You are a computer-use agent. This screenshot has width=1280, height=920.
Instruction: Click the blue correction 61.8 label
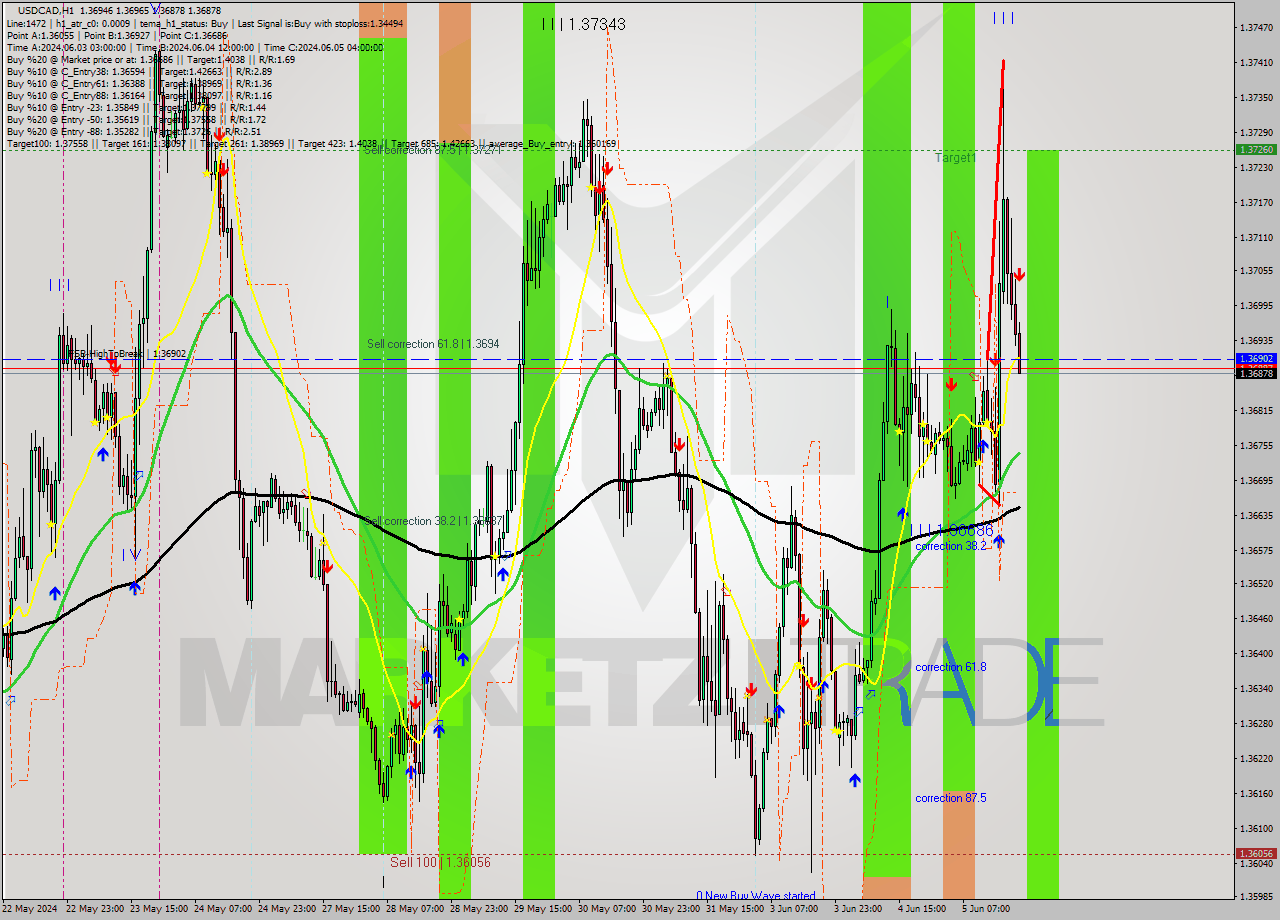pyautogui.click(x=950, y=667)
